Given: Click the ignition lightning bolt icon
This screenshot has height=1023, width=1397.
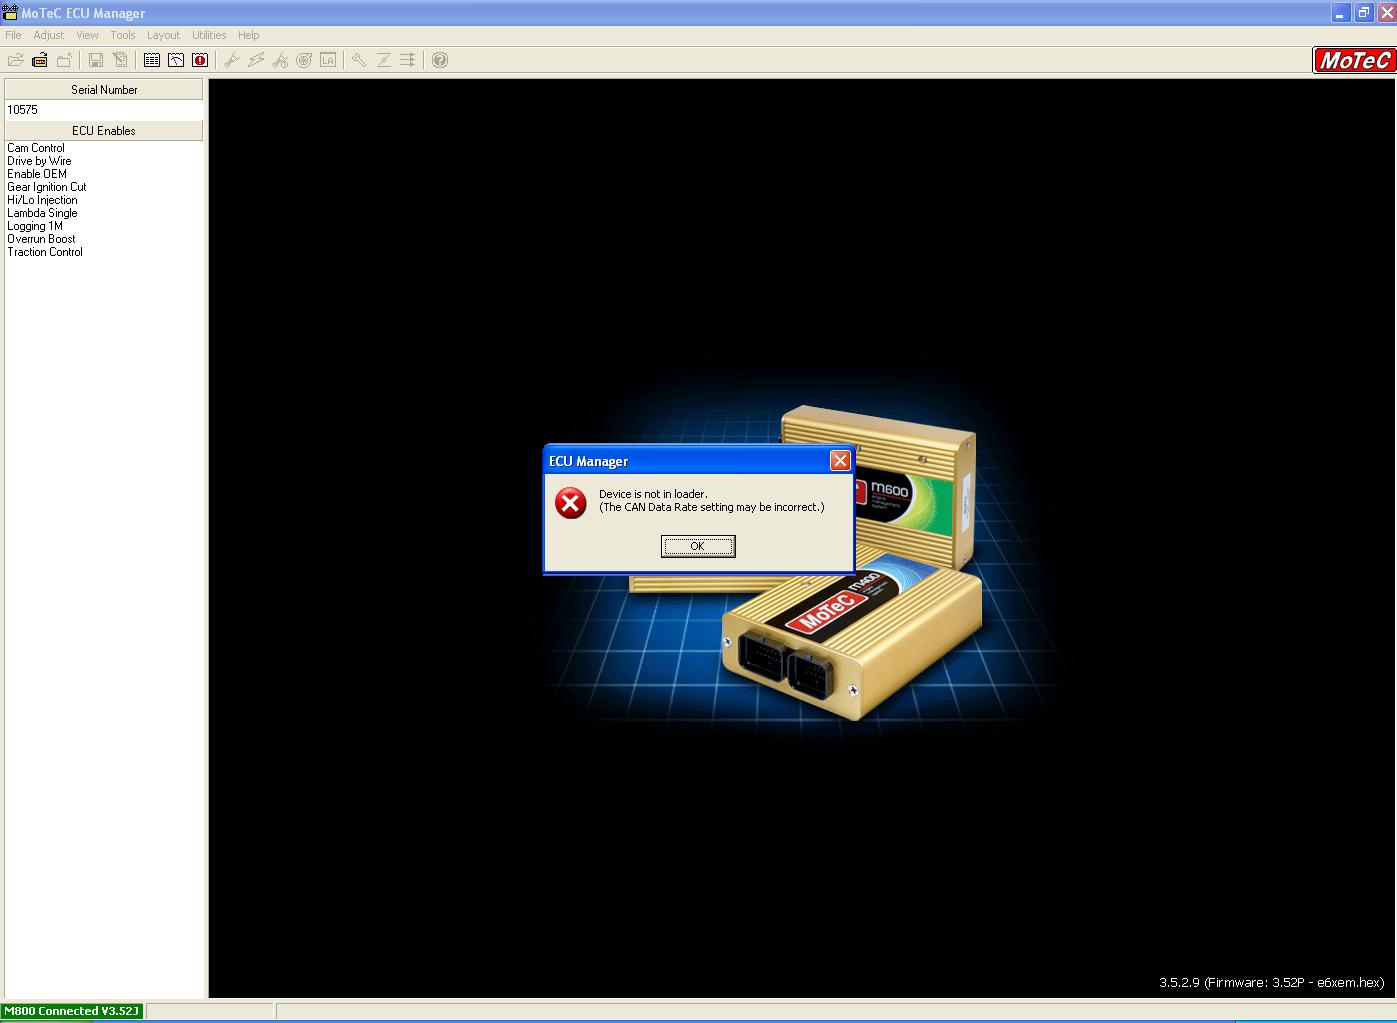Looking at the screenshot, I should pos(256,60).
